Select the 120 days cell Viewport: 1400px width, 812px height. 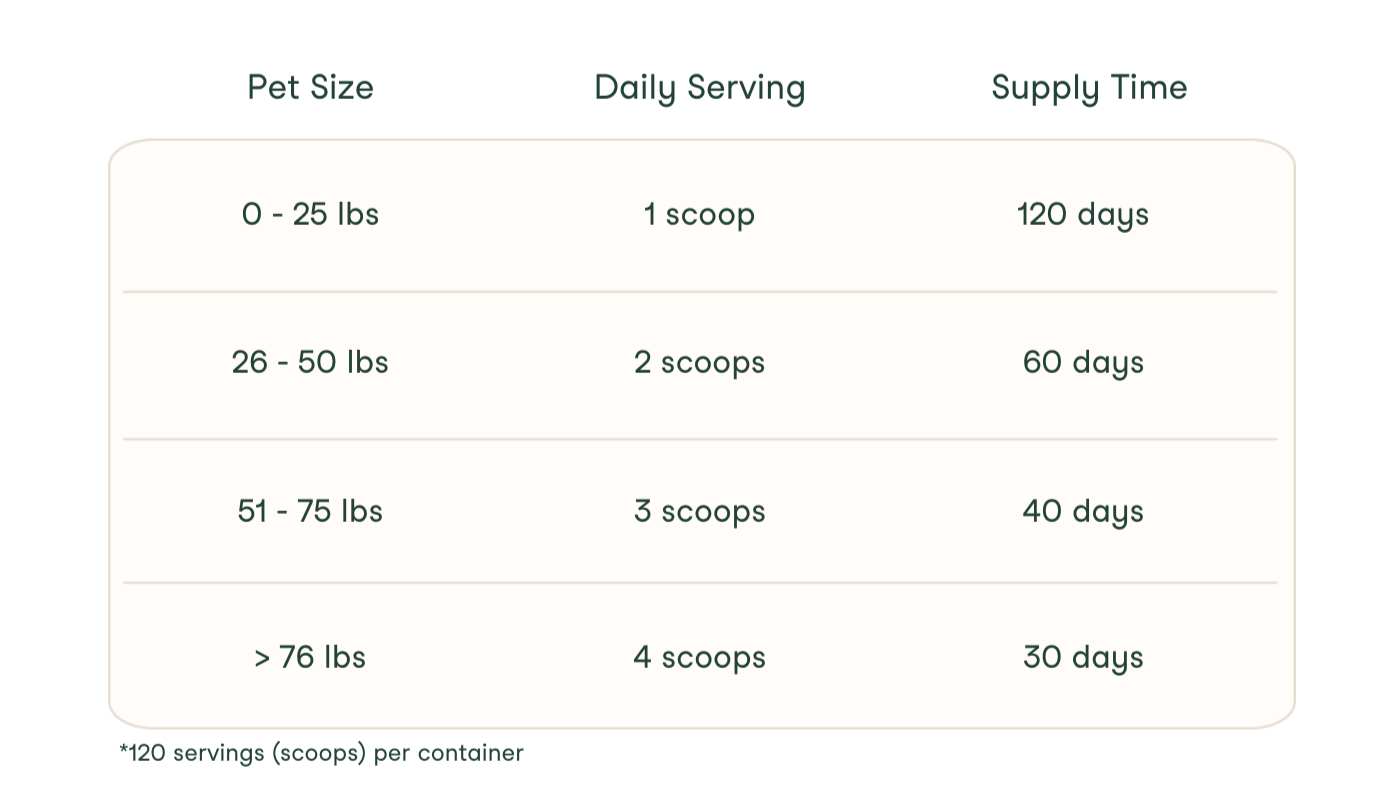tap(1083, 215)
